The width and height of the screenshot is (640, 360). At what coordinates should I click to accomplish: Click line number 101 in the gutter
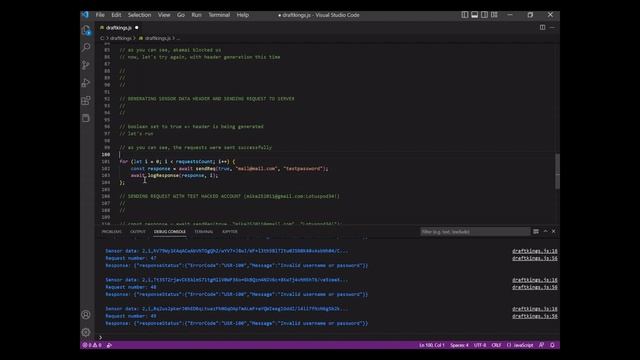(x=106, y=162)
